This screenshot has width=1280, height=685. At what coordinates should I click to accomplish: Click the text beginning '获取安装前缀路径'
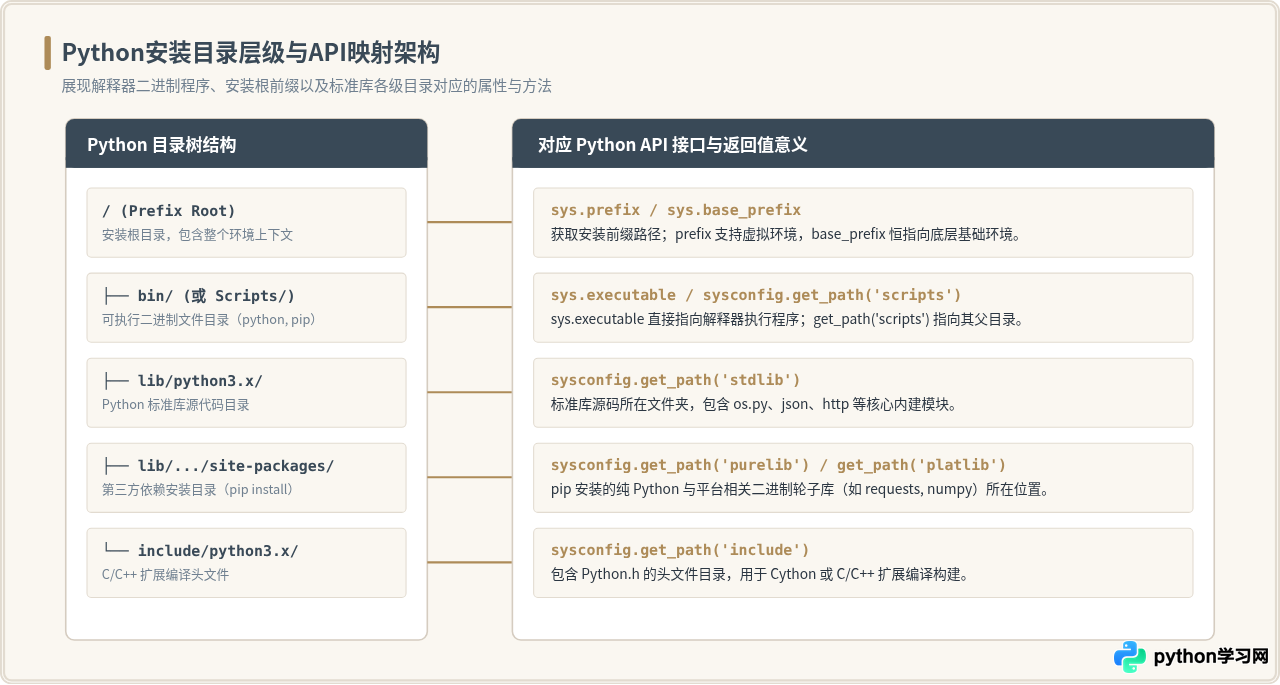coord(786,235)
